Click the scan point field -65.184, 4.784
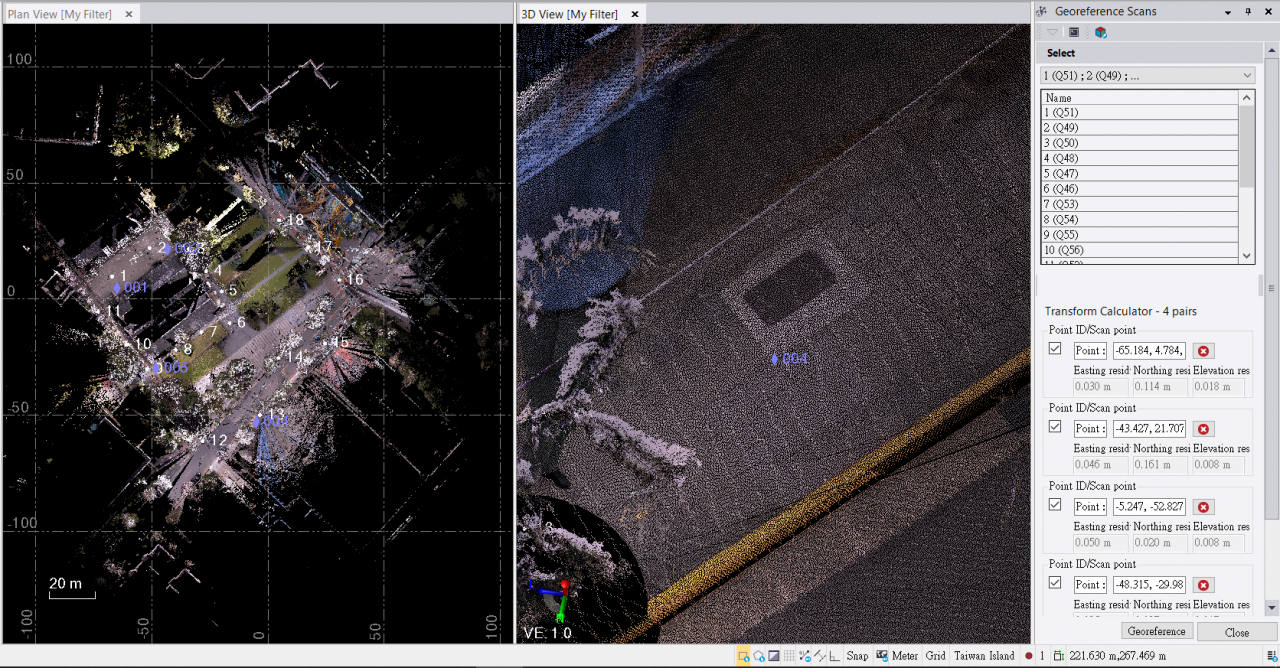 (1149, 351)
